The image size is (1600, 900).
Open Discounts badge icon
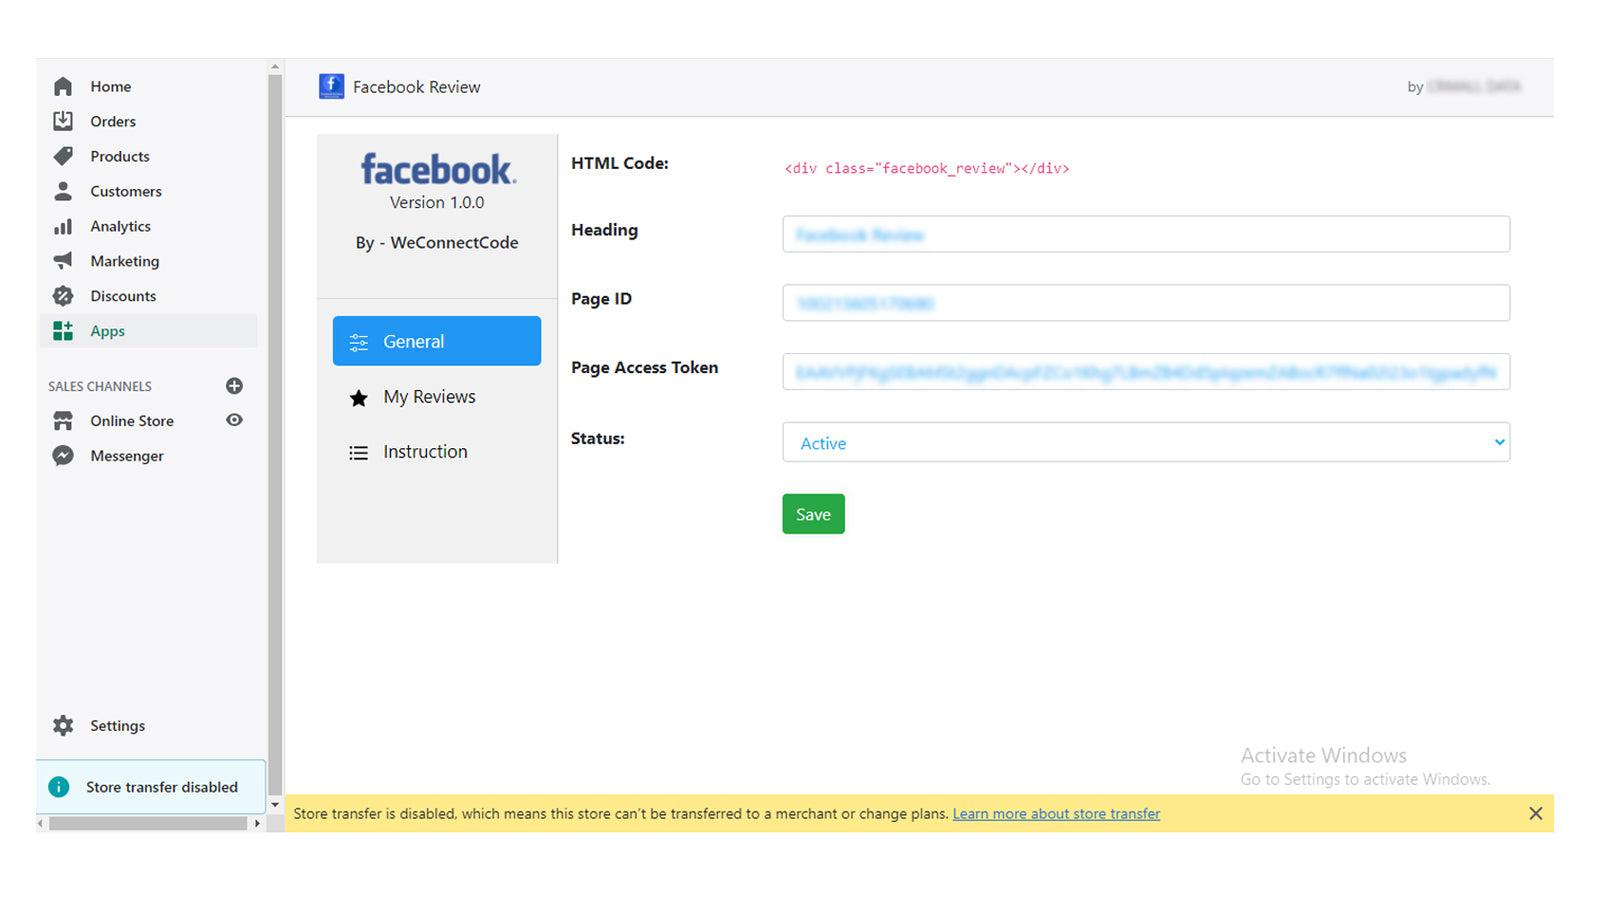63,296
